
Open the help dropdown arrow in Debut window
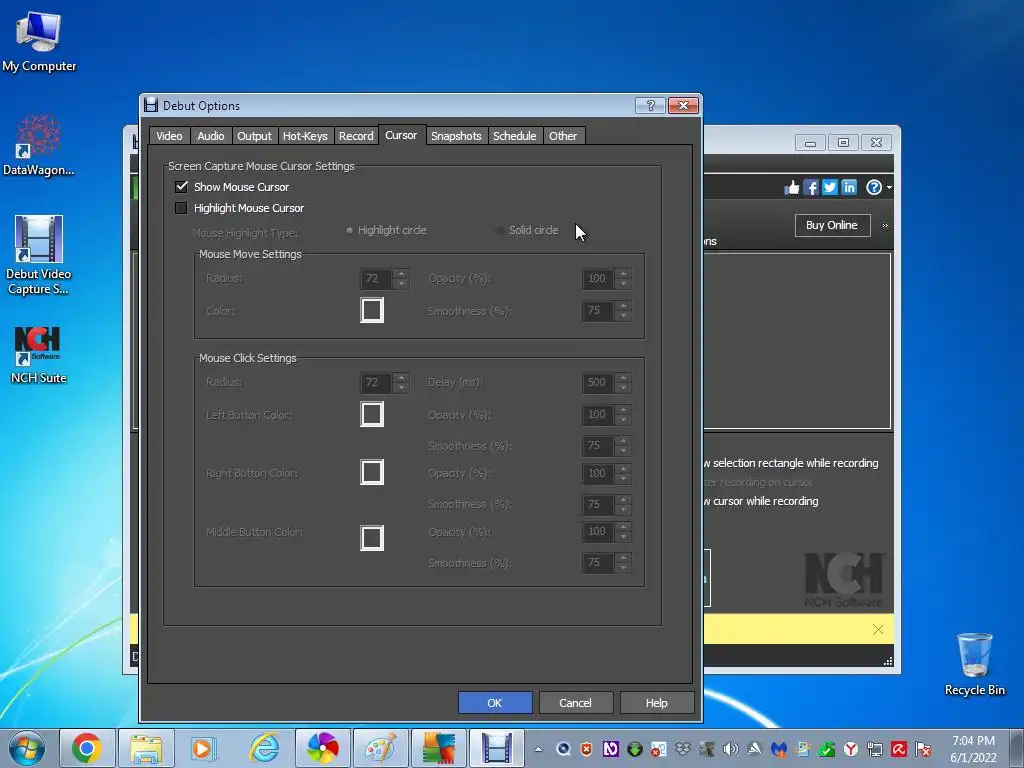(x=889, y=188)
